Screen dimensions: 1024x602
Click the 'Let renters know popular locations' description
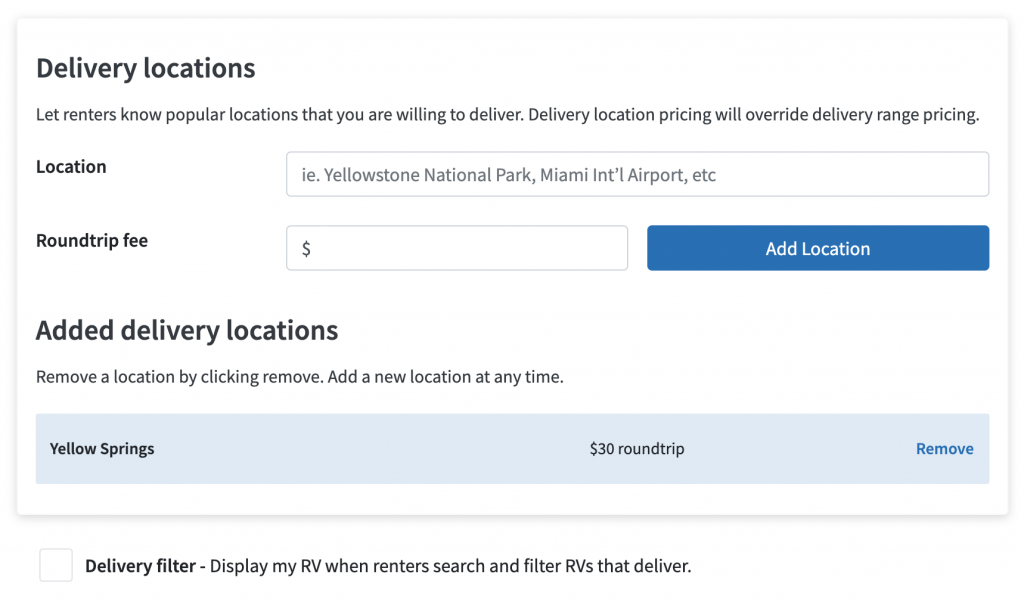(x=507, y=115)
